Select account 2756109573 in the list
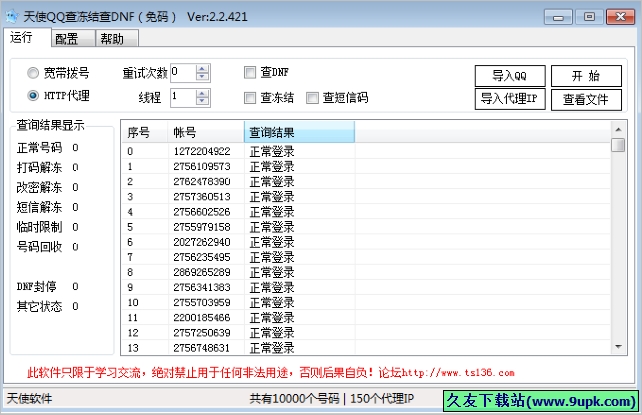This screenshot has height=415, width=642. (202, 167)
